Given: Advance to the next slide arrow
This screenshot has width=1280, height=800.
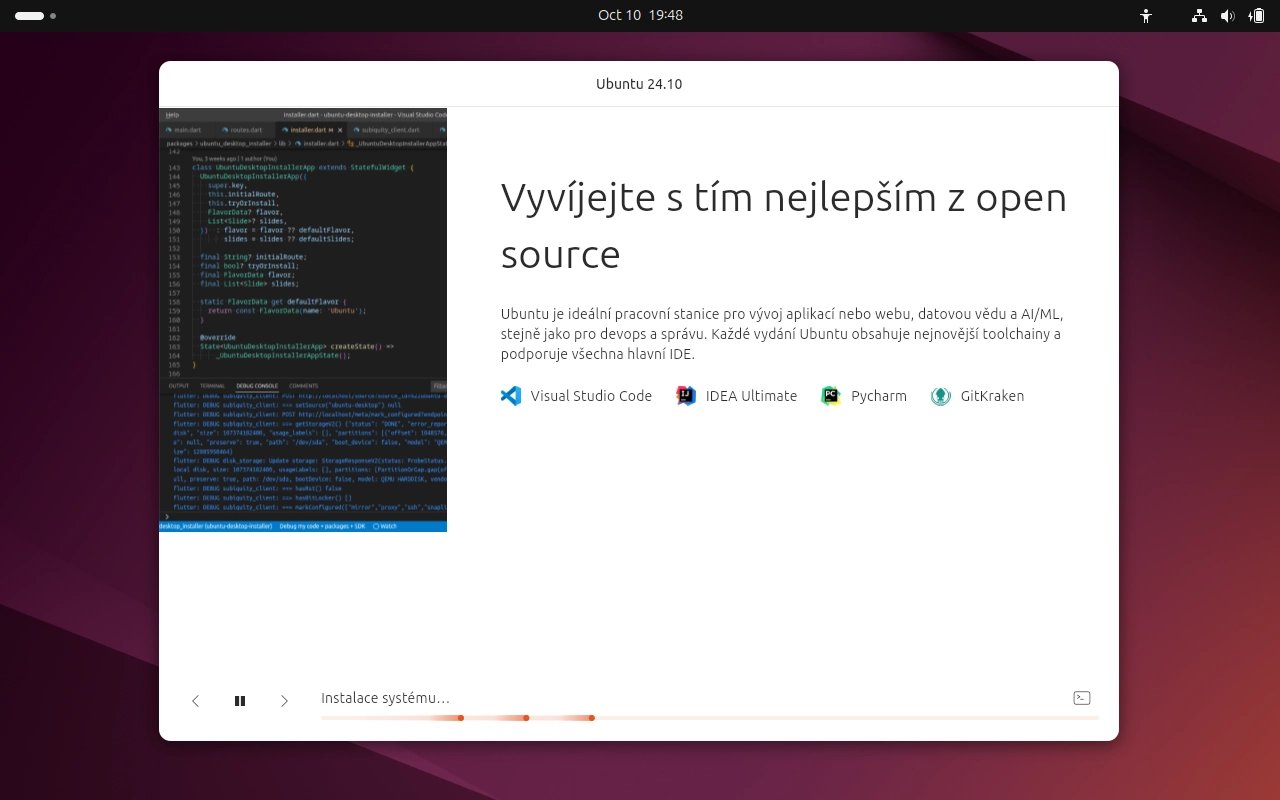Looking at the screenshot, I should click(x=284, y=701).
